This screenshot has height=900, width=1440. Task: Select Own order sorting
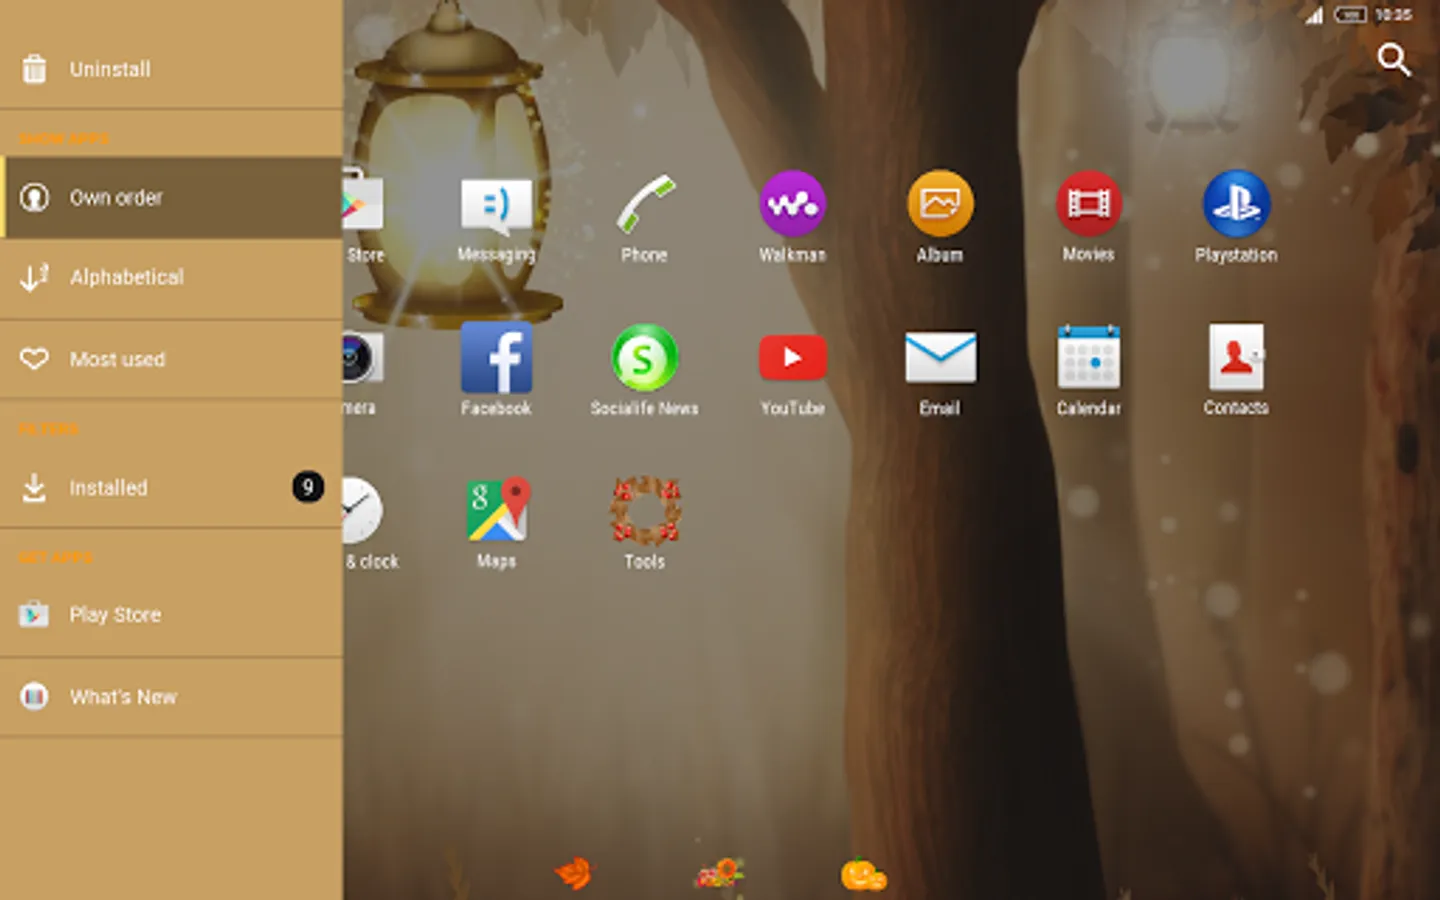pos(171,197)
